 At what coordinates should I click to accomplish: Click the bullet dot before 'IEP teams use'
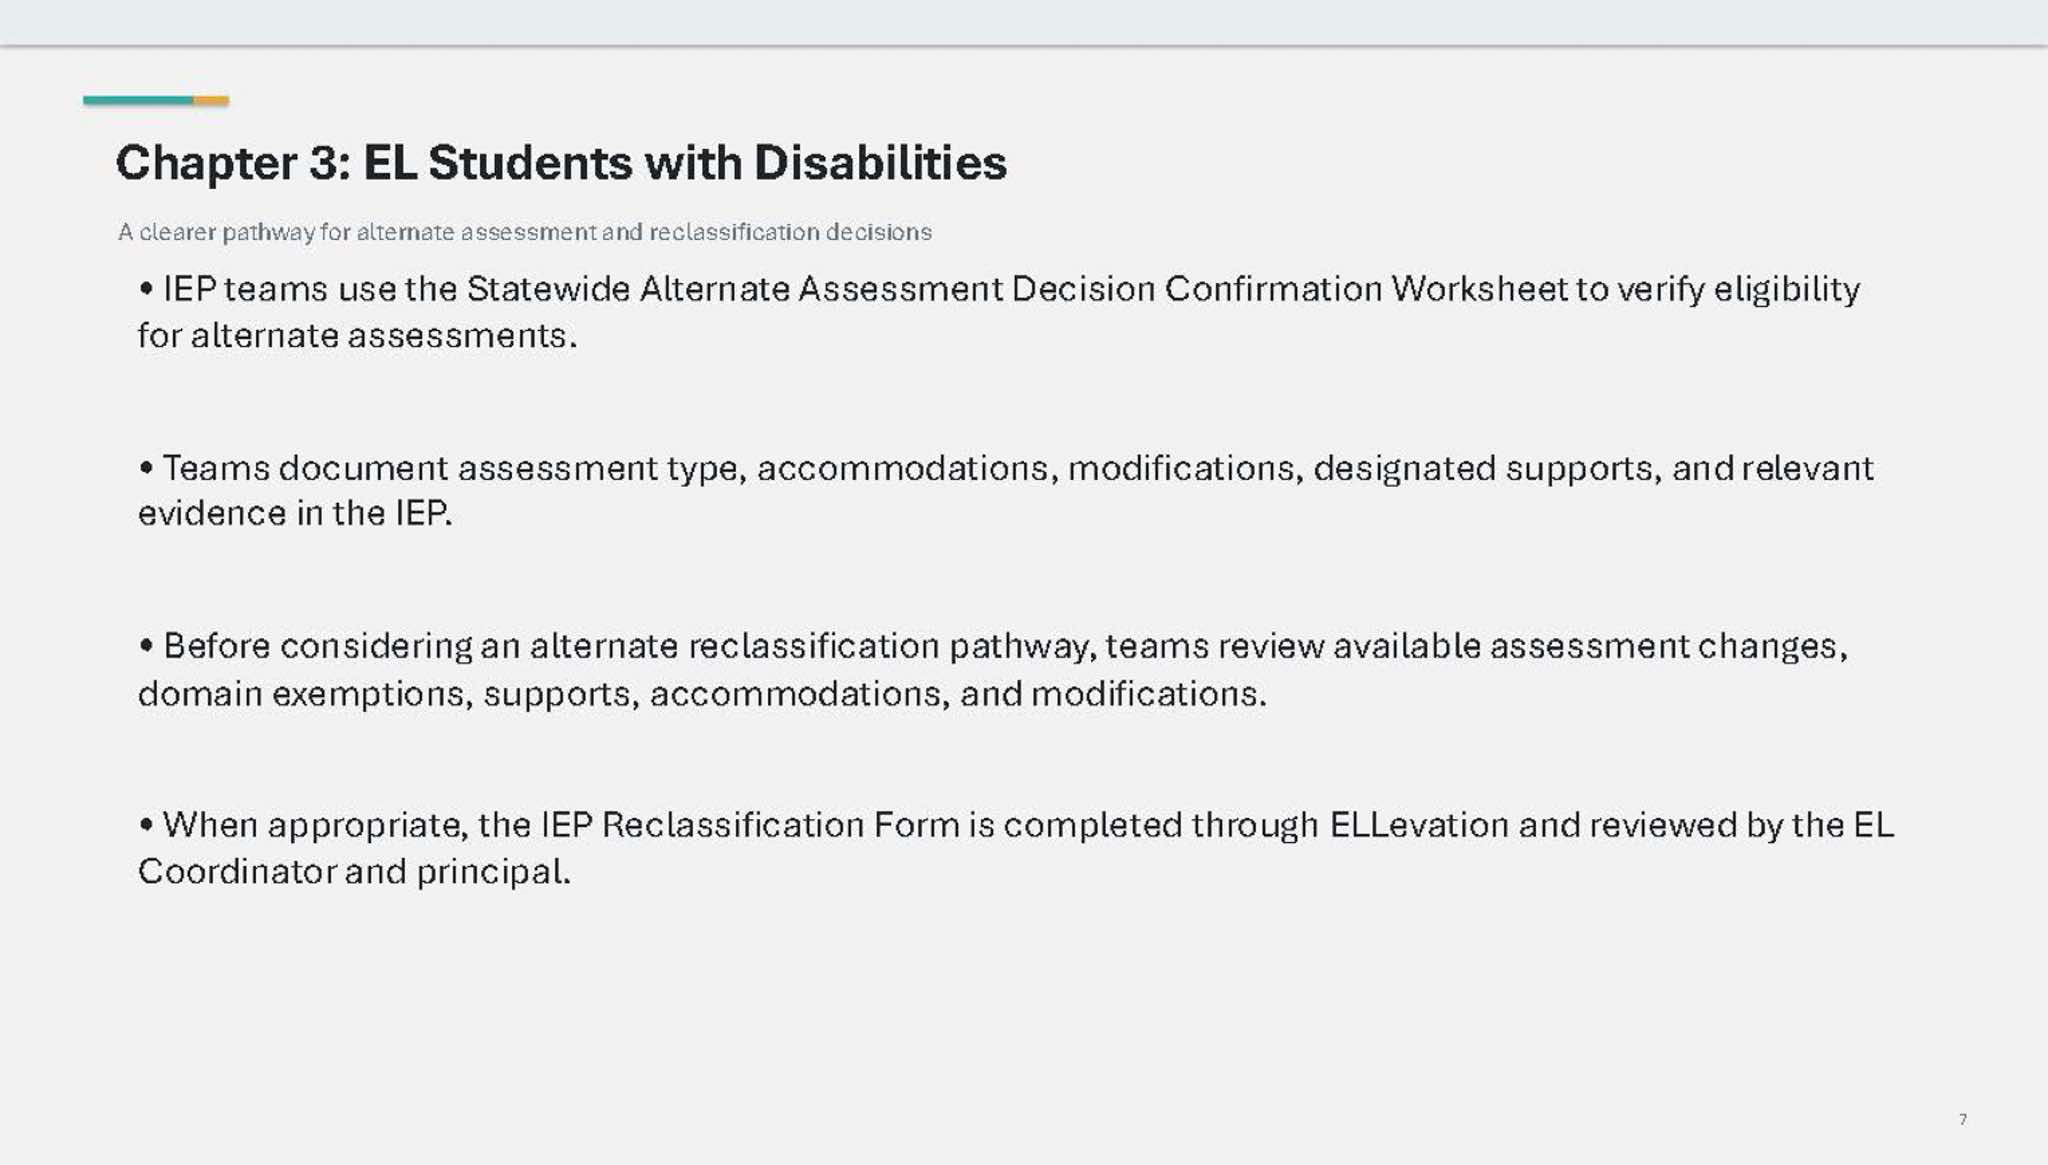pyautogui.click(x=147, y=290)
